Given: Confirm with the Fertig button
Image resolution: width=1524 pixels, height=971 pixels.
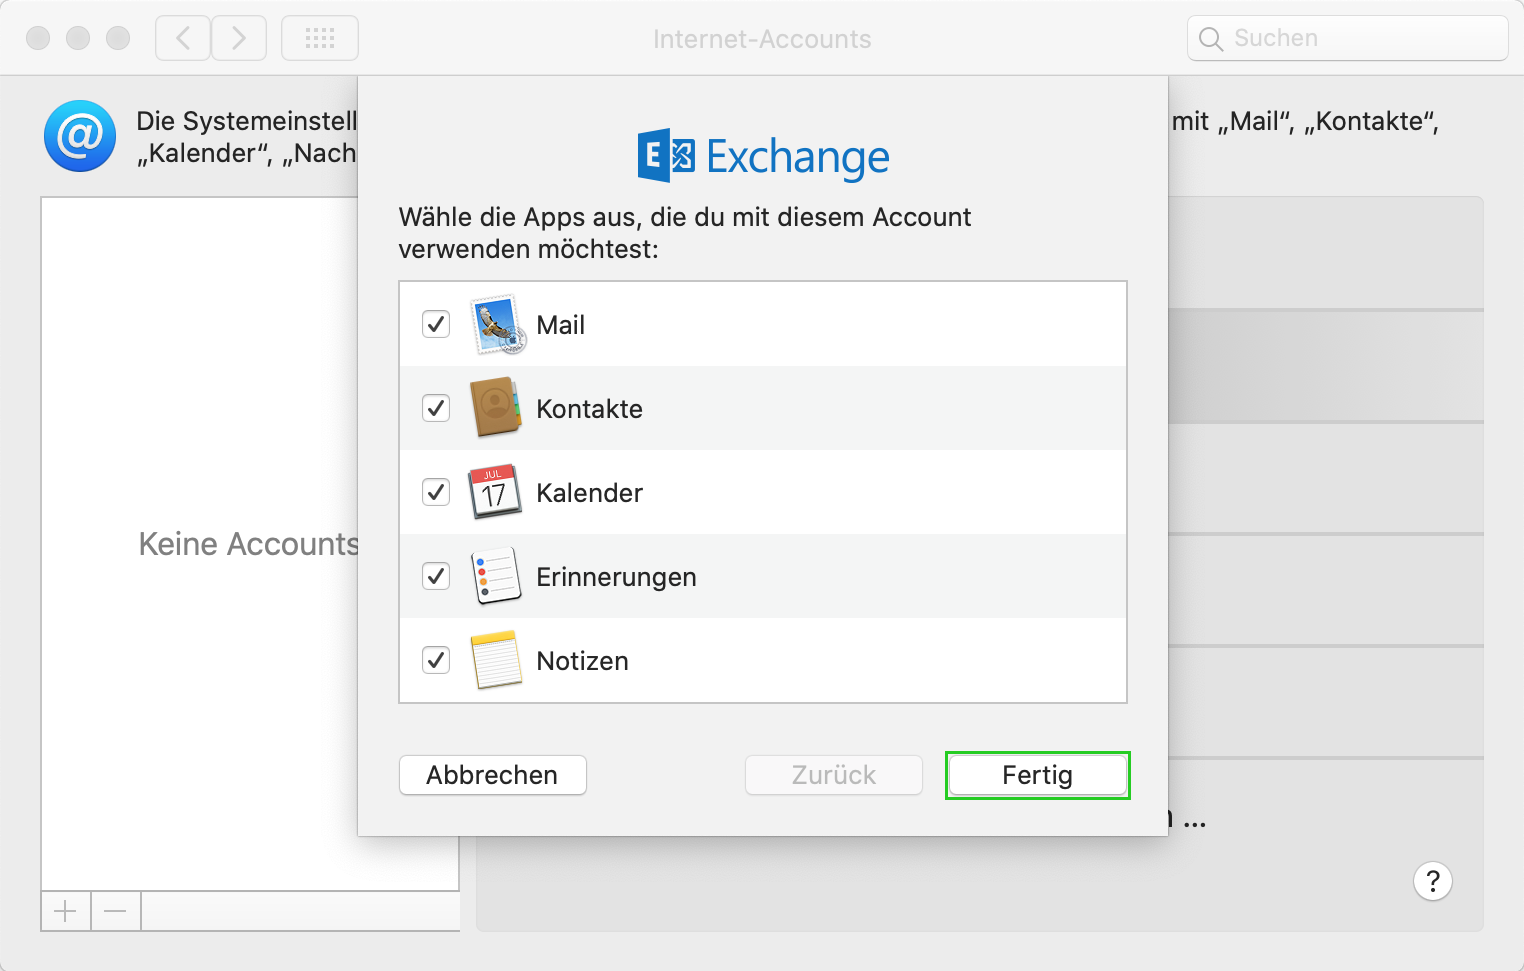Looking at the screenshot, I should point(1038,775).
